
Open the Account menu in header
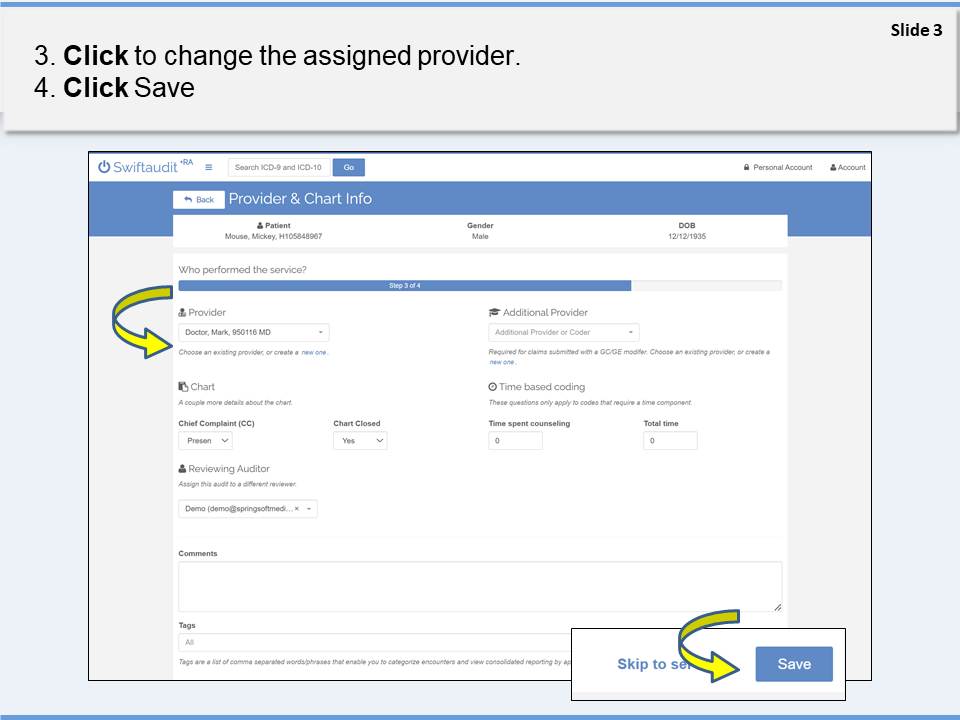click(848, 167)
